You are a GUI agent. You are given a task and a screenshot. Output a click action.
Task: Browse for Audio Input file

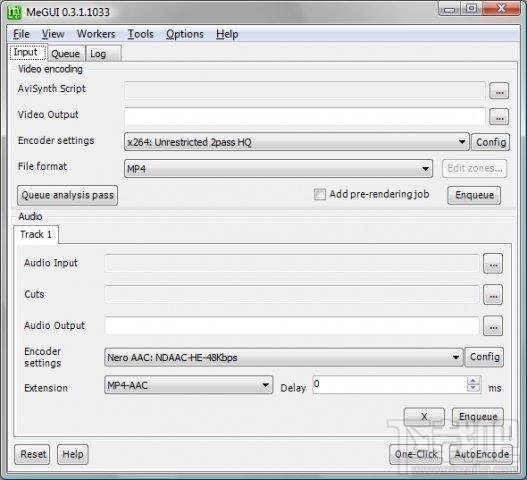point(493,264)
